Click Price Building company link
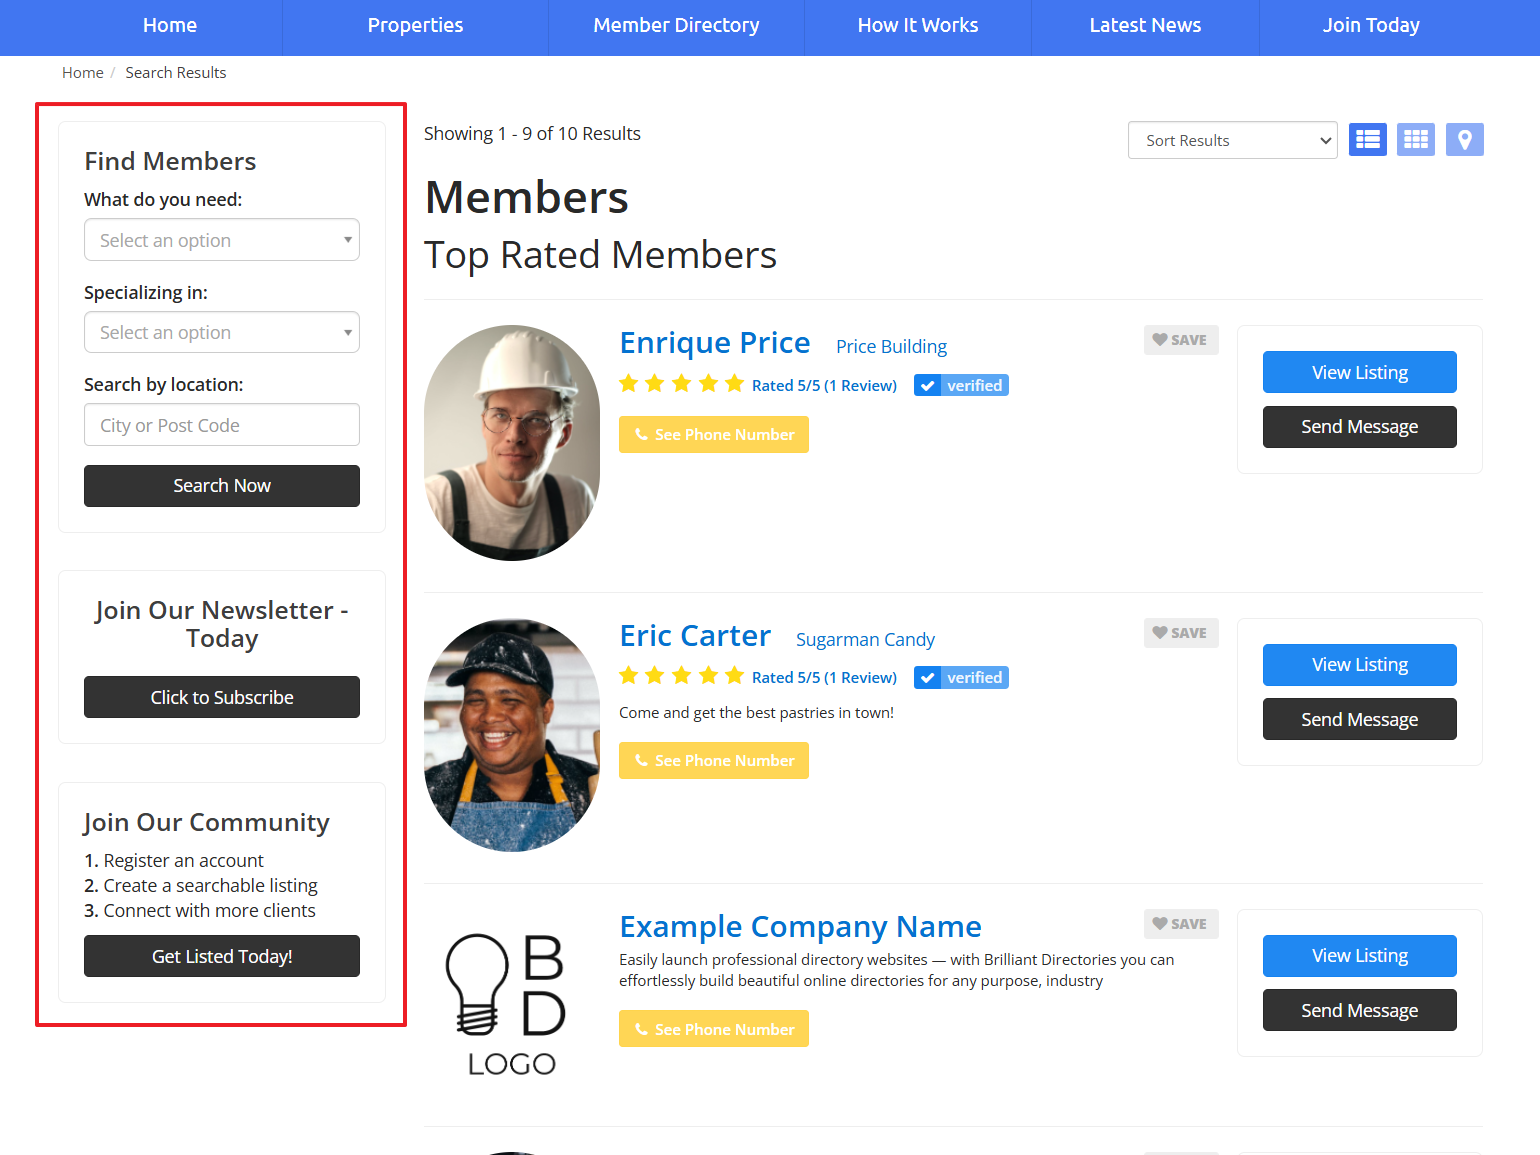The image size is (1540, 1155). pos(891,347)
